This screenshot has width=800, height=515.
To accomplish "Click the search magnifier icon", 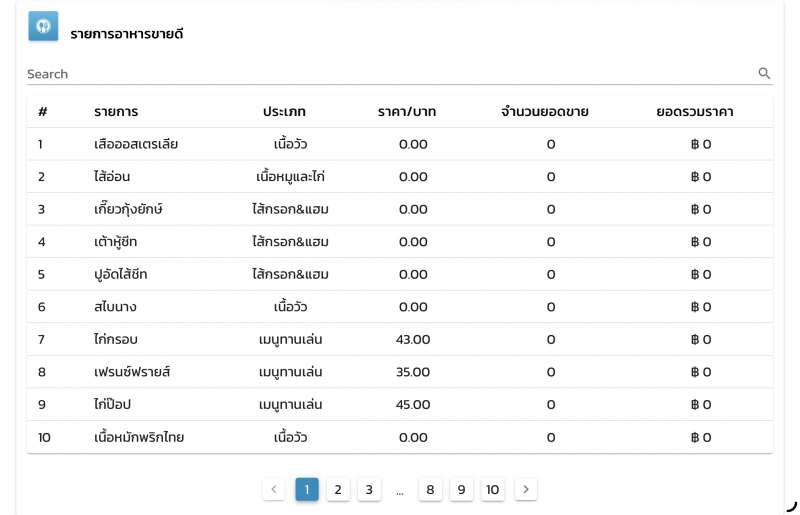I will coord(764,73).
